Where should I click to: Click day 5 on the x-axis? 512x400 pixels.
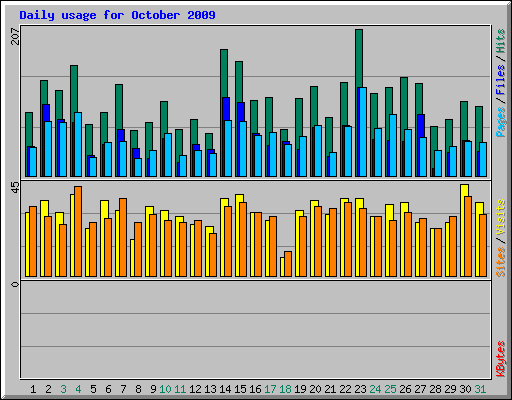pyautogui.click(x=93, y=389)
